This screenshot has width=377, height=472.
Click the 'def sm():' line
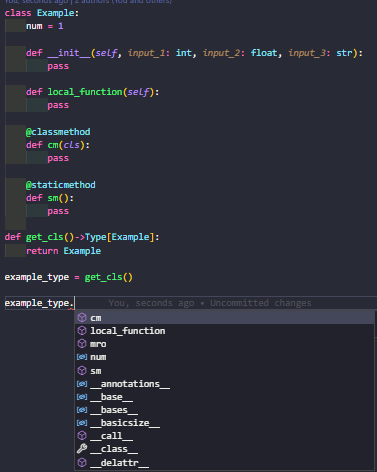click(x=50, y=198)
